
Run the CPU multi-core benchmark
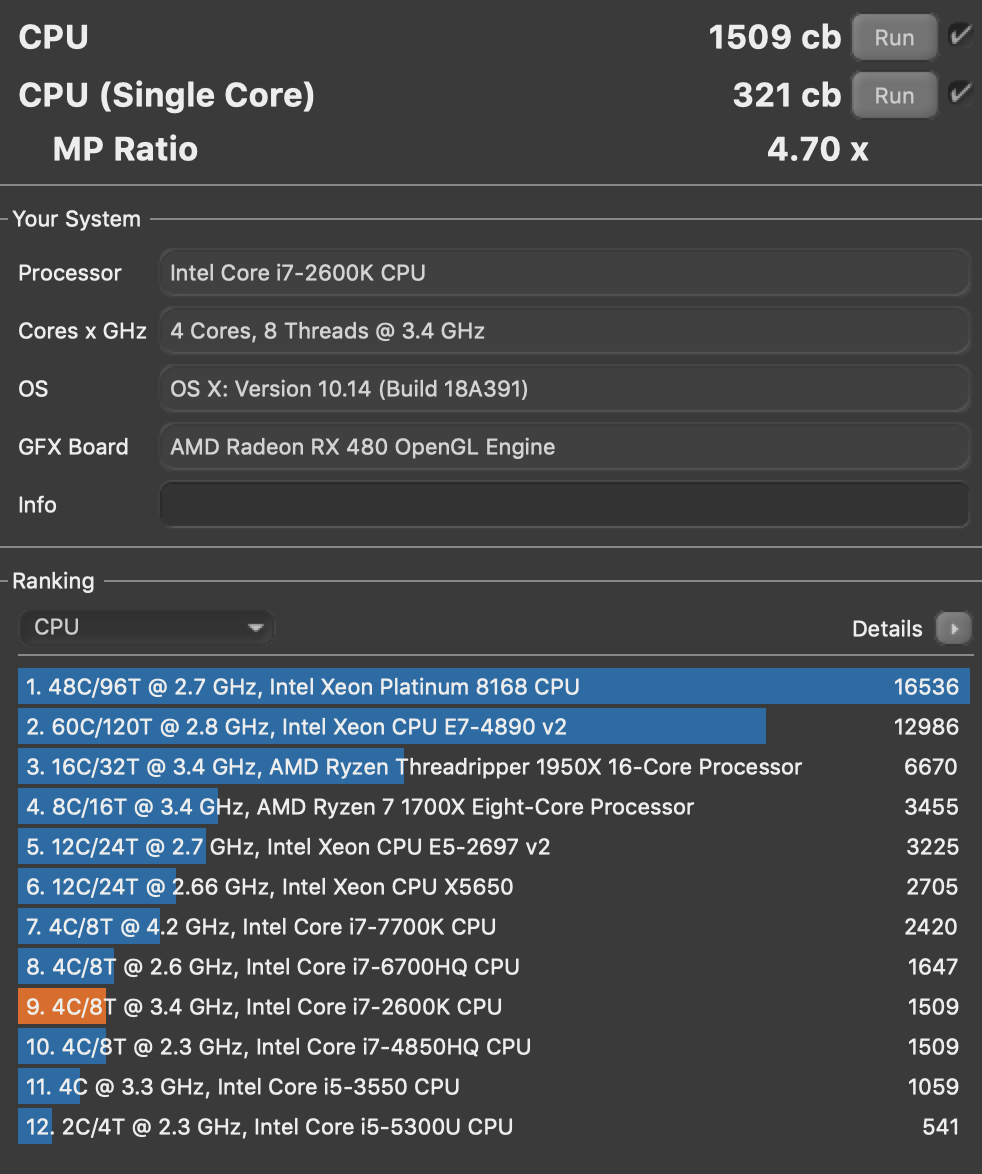coord(894,37)
